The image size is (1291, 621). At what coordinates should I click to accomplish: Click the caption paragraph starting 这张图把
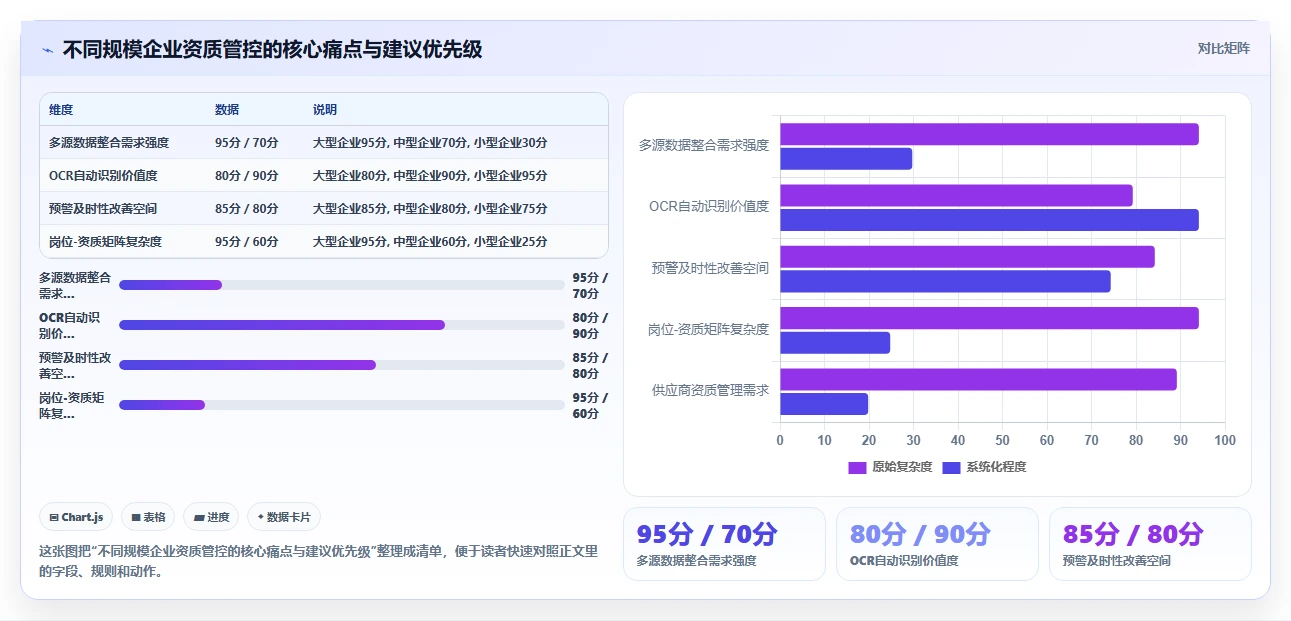[x=318, y=561]
